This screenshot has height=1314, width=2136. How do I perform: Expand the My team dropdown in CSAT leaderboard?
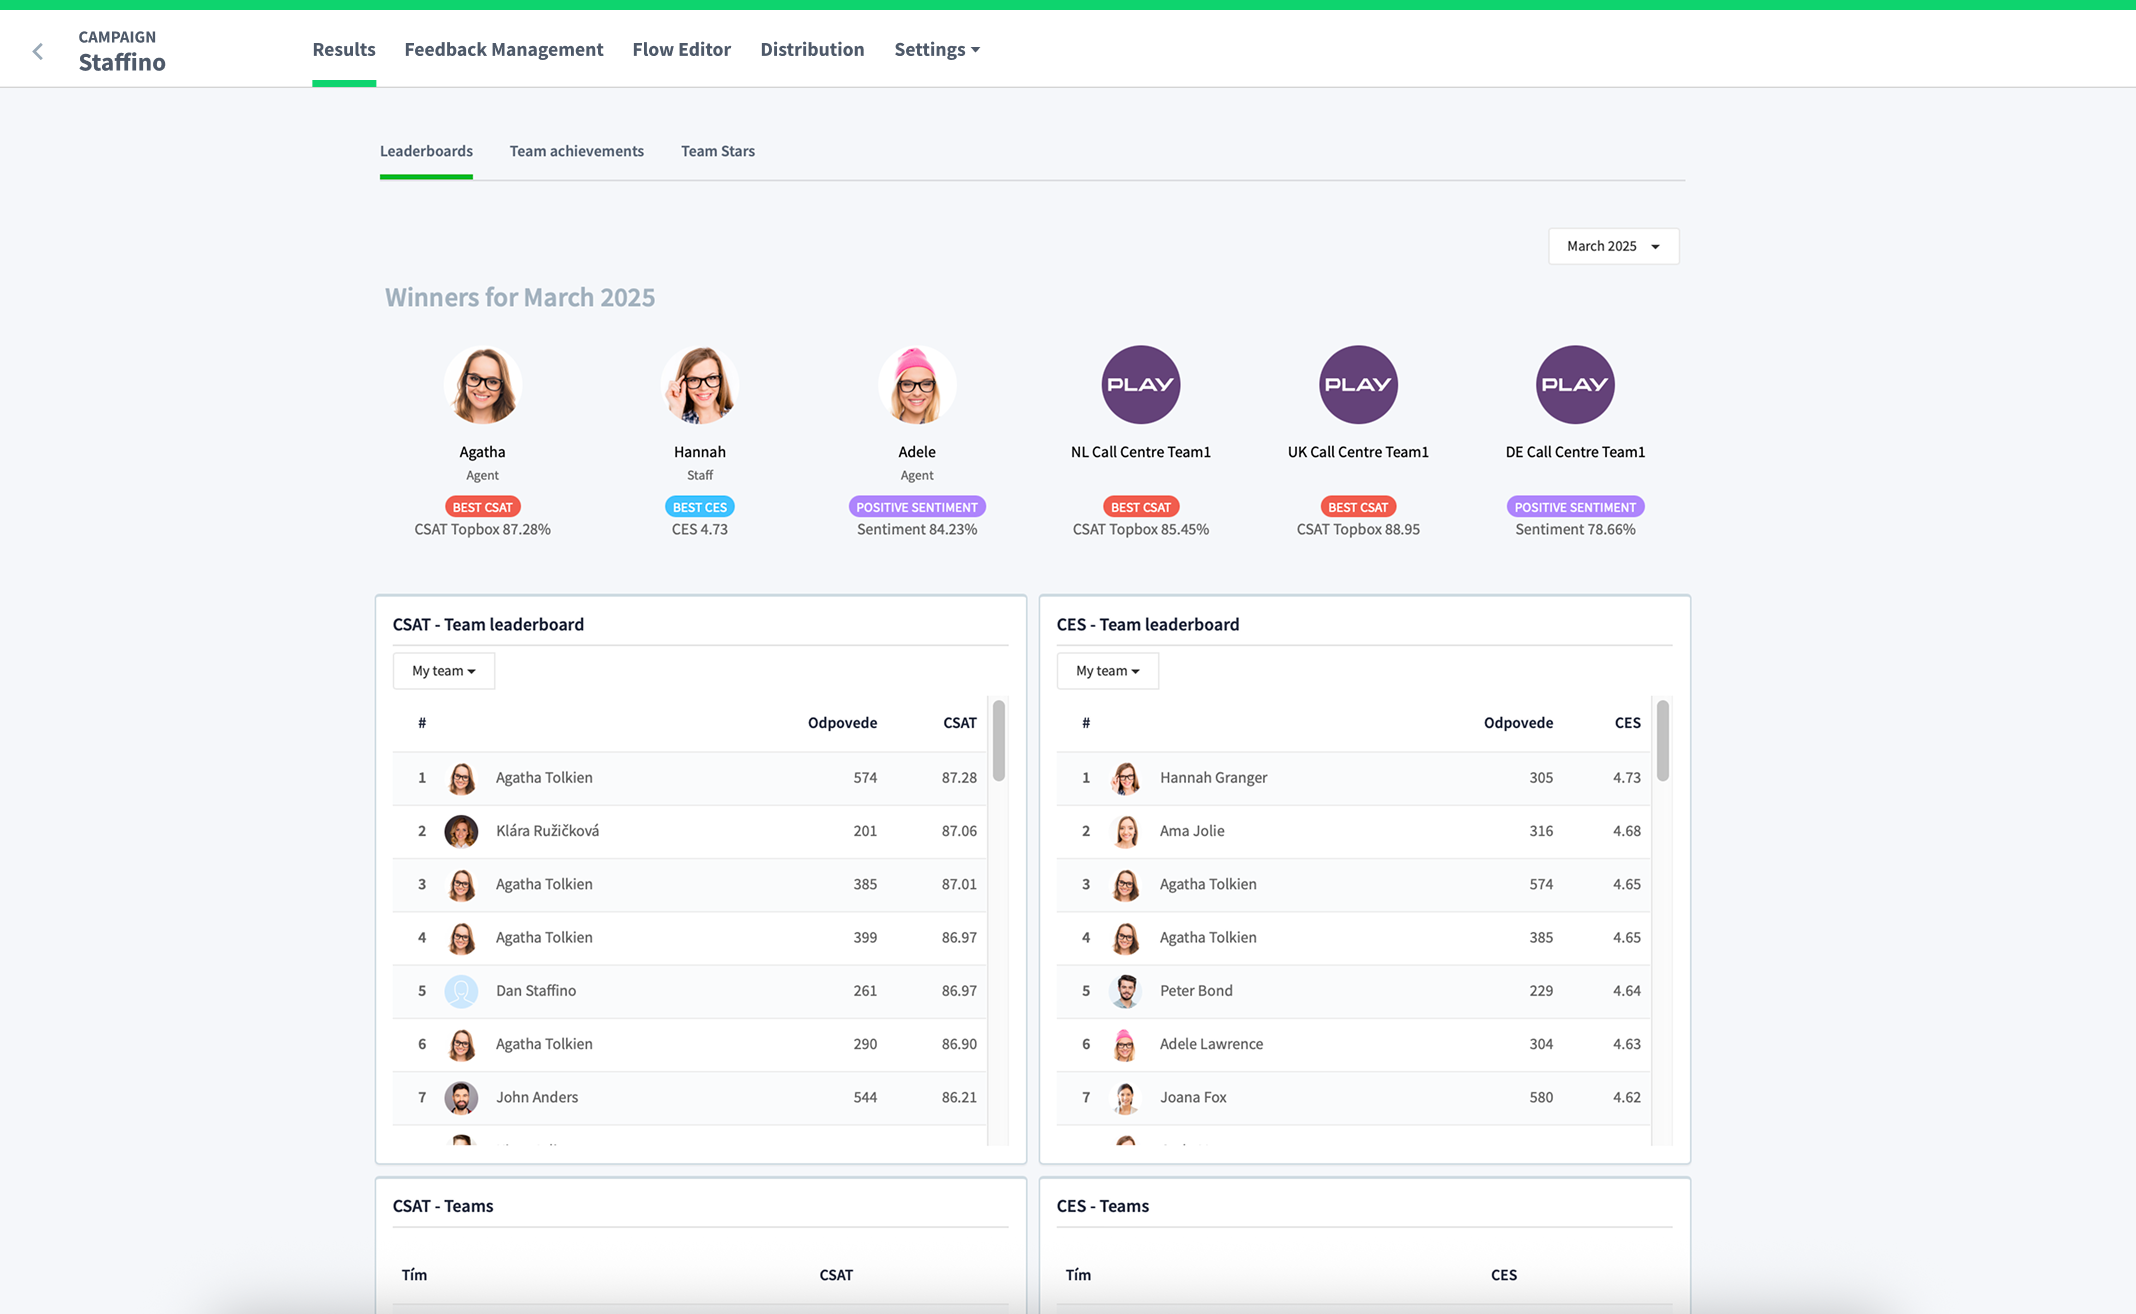(443, 671)
